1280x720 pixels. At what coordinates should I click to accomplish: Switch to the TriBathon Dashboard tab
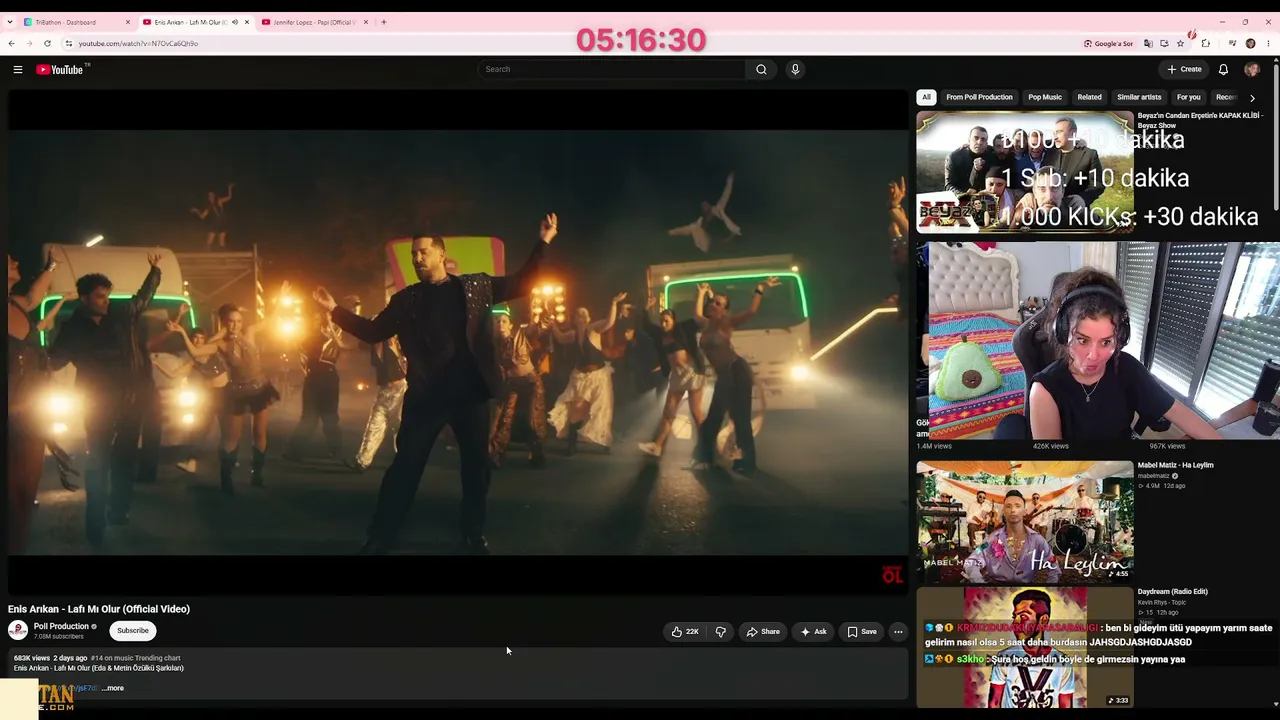pos(76,22)
